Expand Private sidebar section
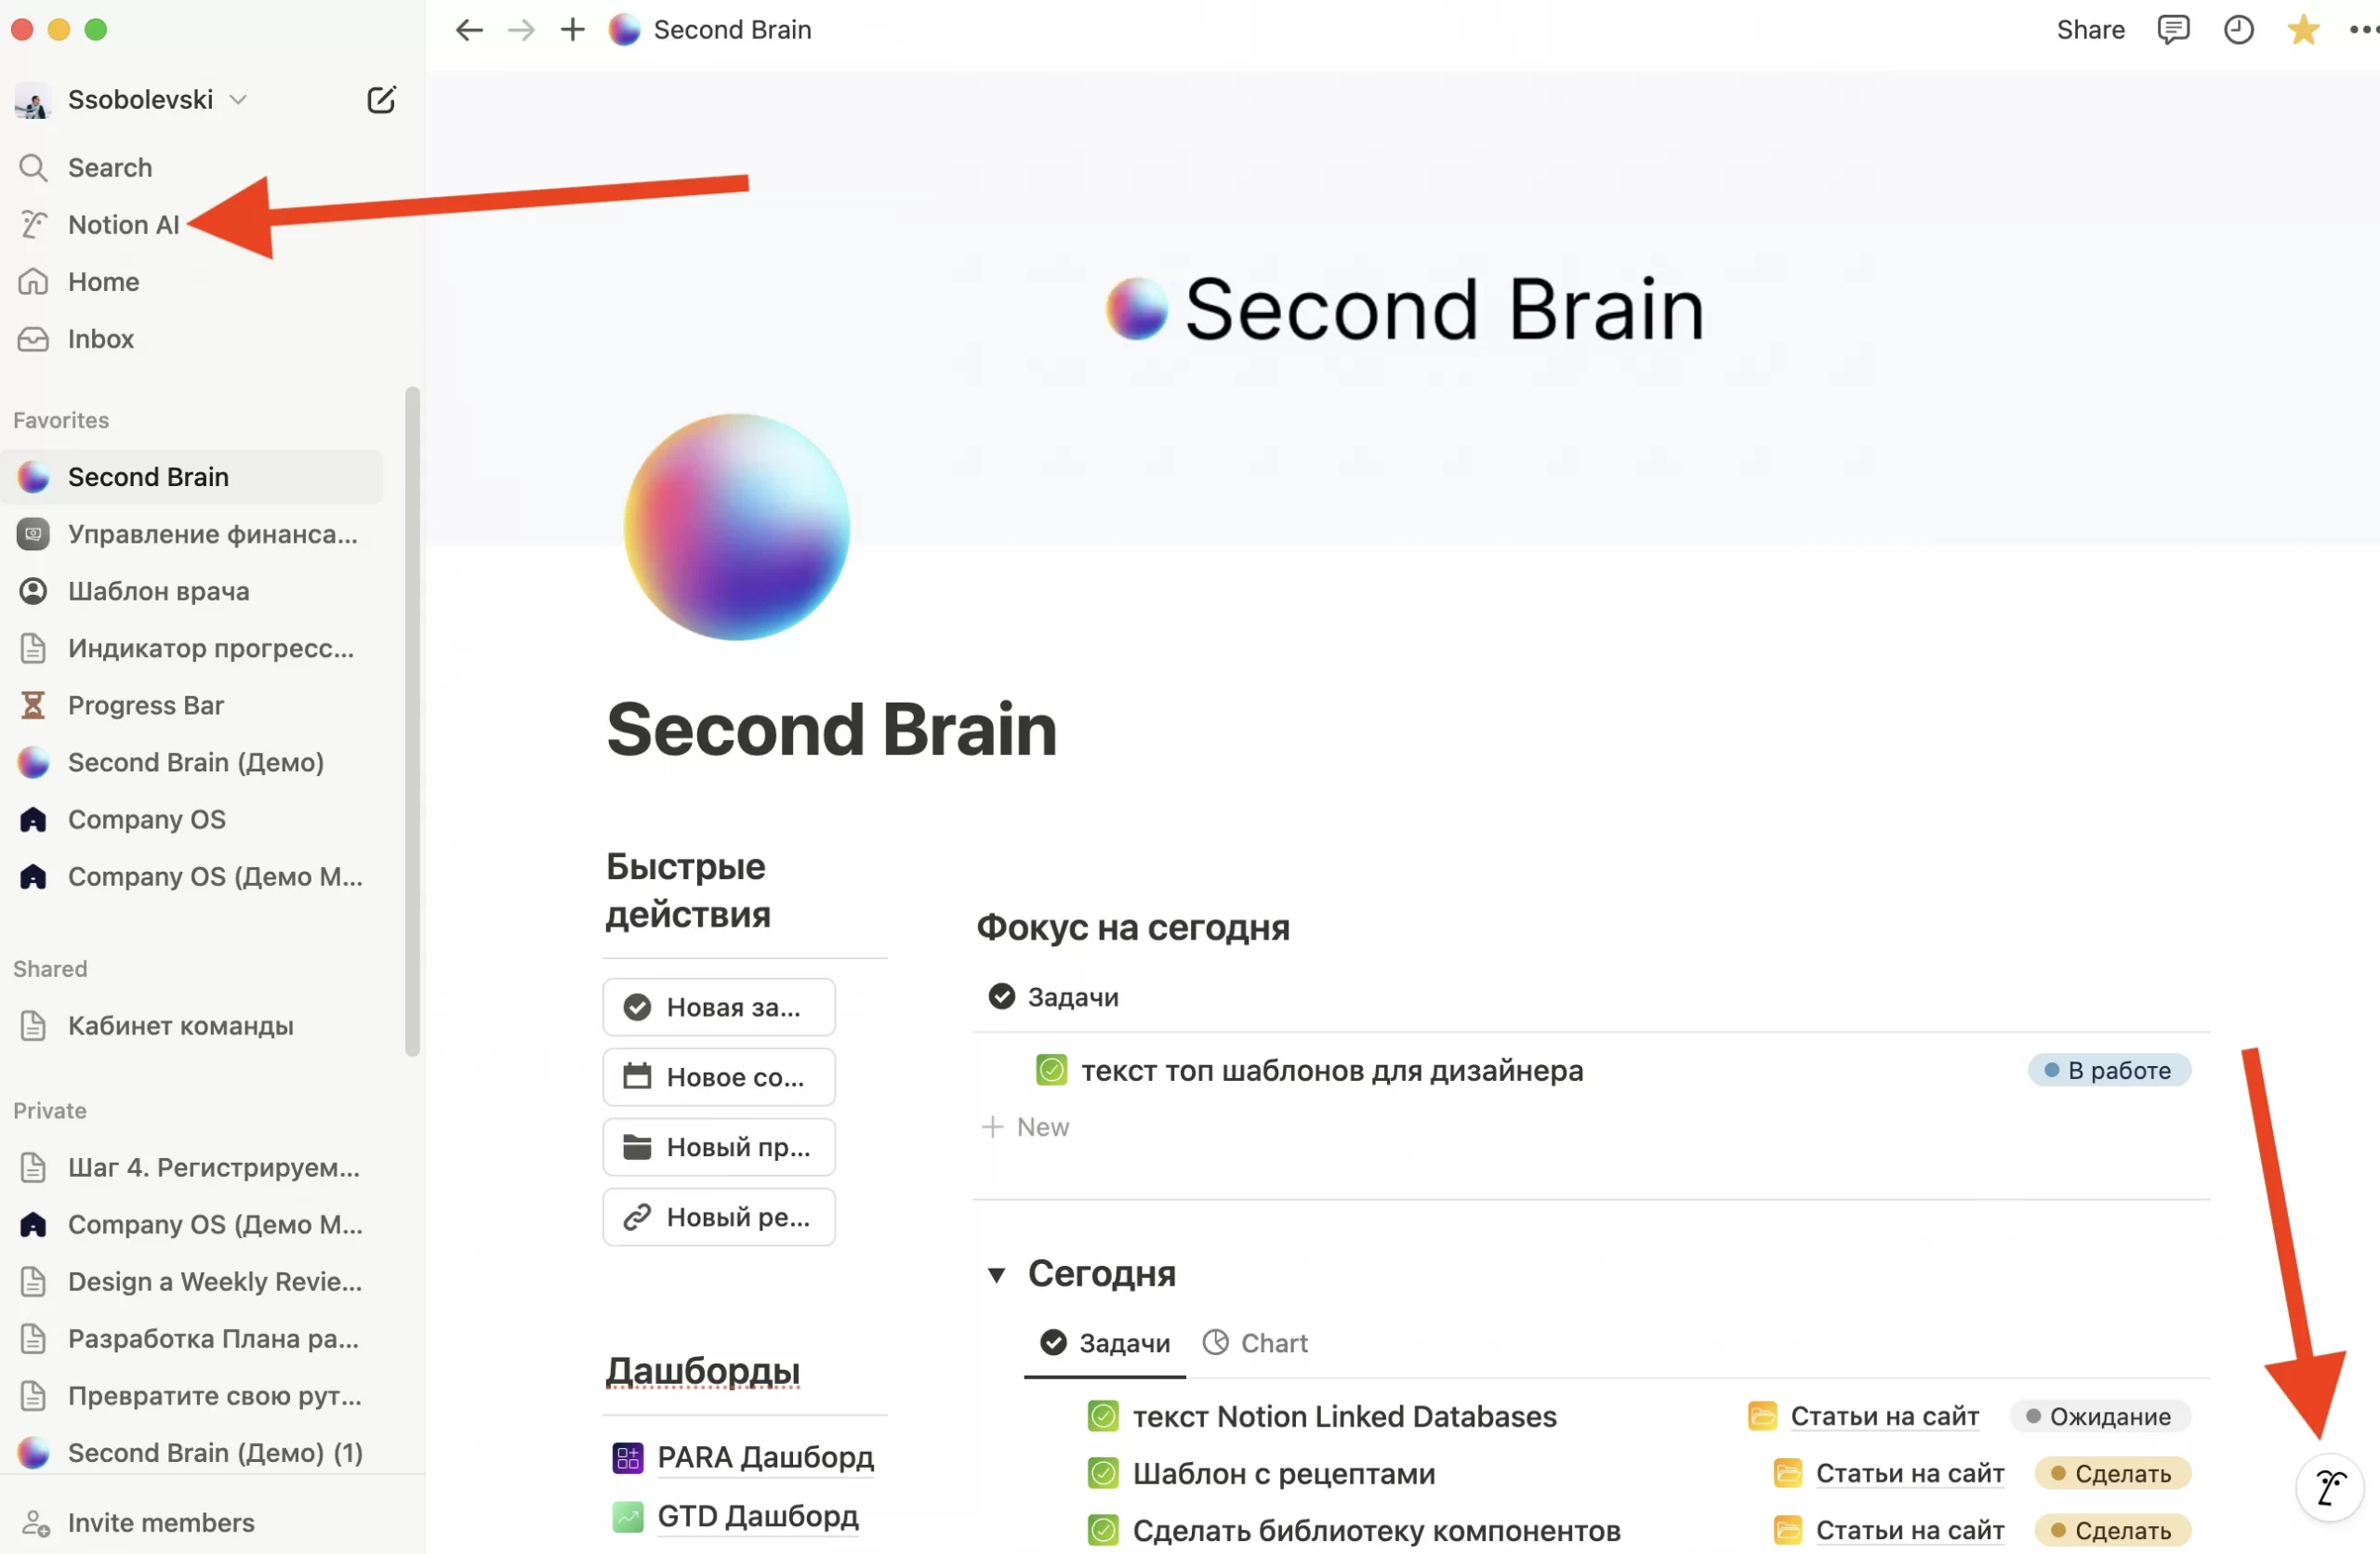This screenshot has width=2380, height=1554. (x=48, y=1110)
